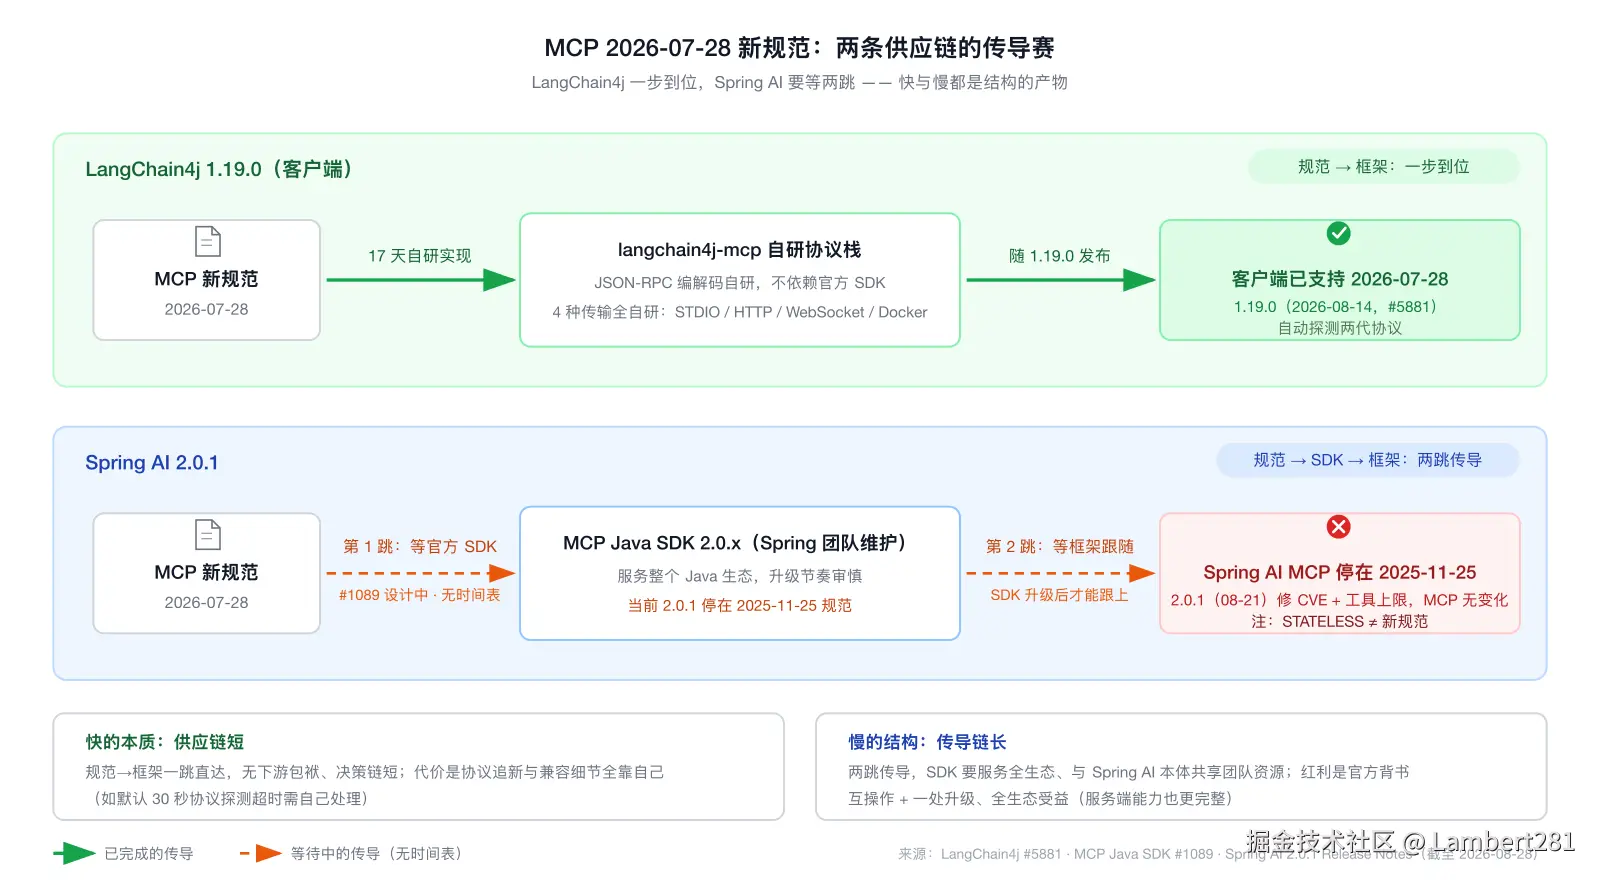Click the 来源：LangChain4j #5881 source text
The height and width of the screenshot is (880, 1600).
point(1218,854)
